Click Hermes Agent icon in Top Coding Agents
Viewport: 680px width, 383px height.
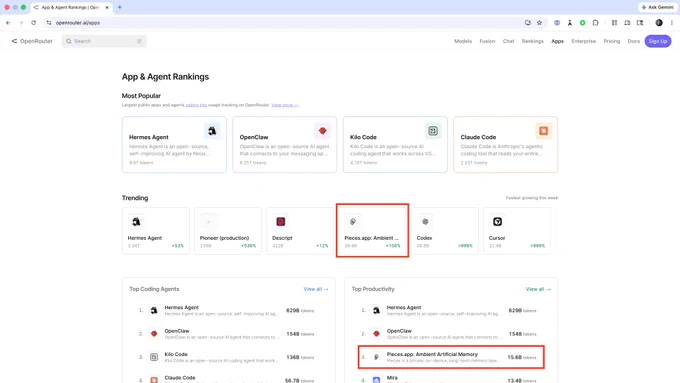click(x=154, y=311)
